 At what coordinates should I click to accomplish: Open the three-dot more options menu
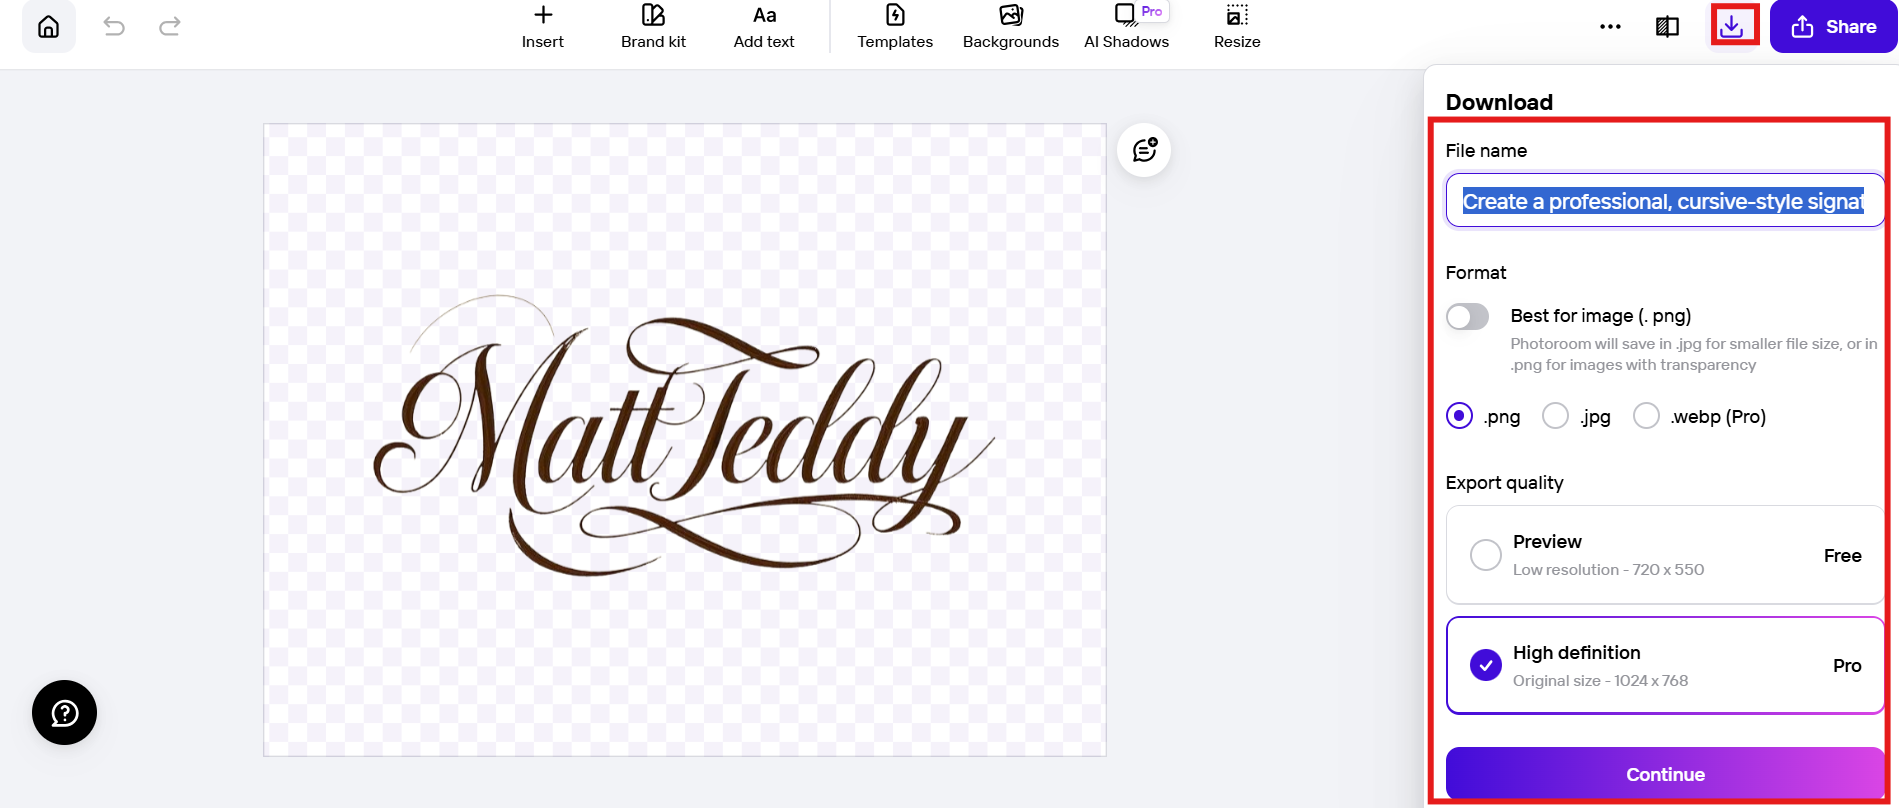click(1610, 27)
